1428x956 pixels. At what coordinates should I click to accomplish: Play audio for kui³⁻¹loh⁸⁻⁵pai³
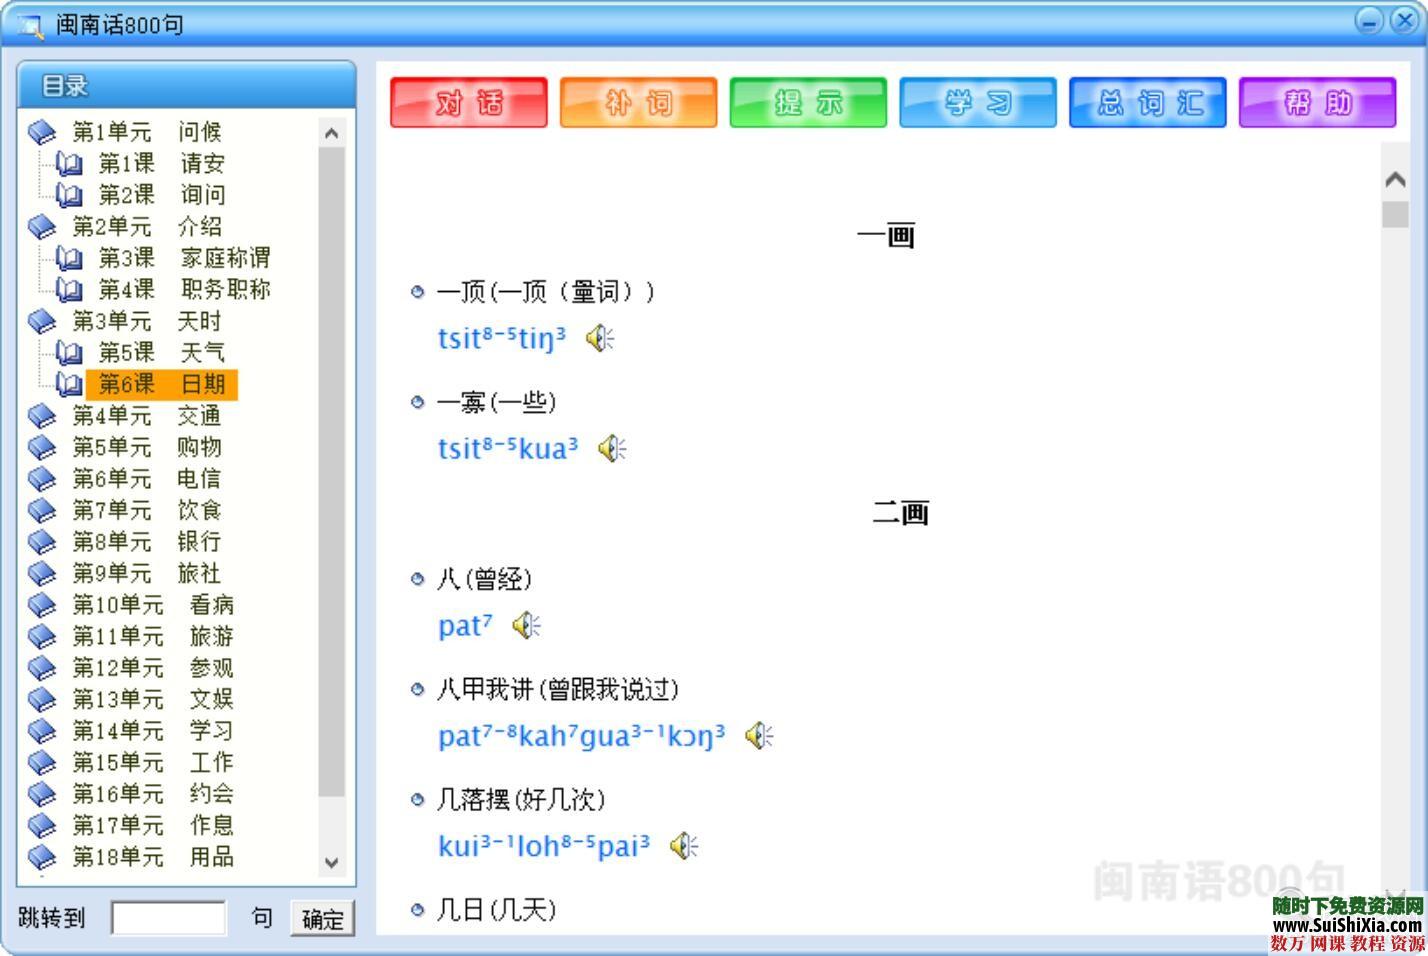pos(684,845)
